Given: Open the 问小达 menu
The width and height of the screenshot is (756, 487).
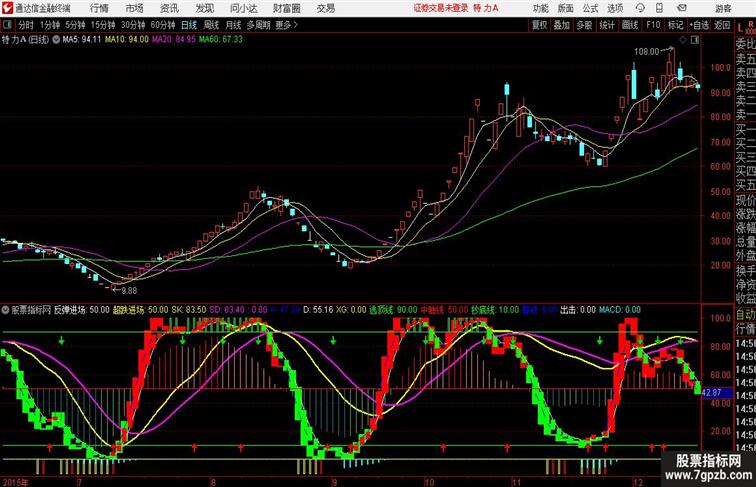Looking at the screenshot, I should (x=243, y=8).
